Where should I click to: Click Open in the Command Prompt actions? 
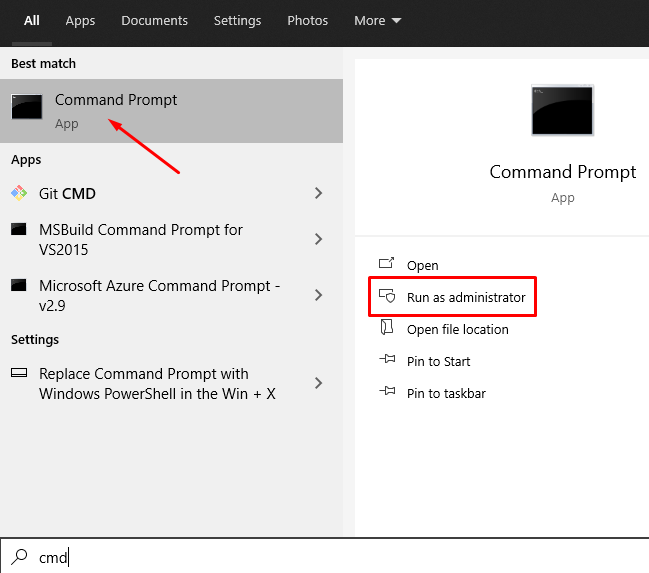click(x=422, y=265)
